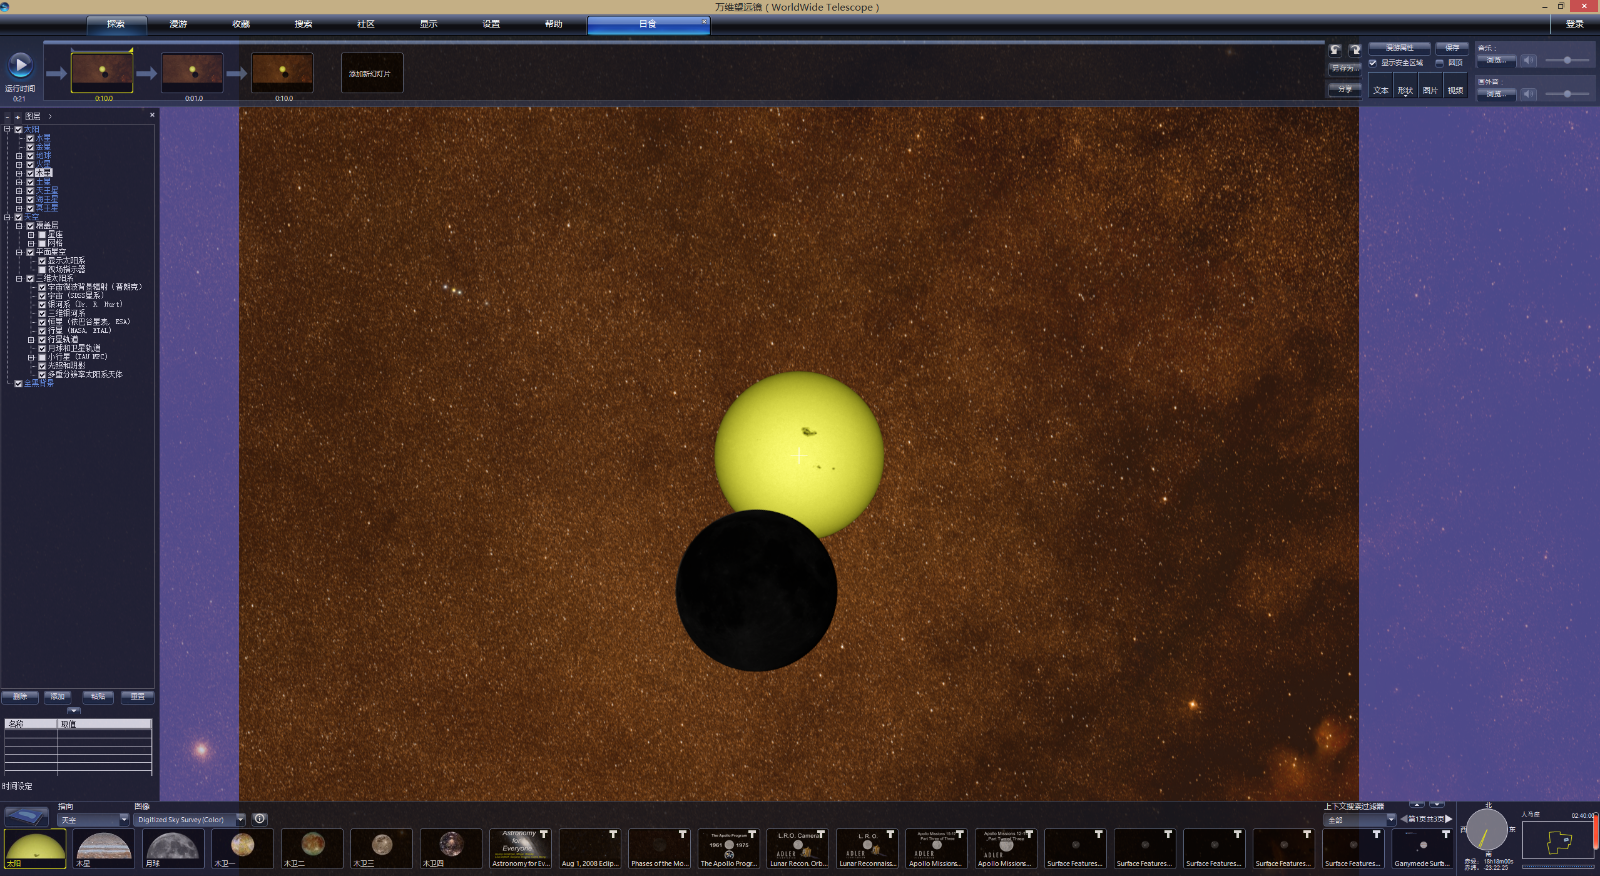1600x876 pixels.
Task: Click the 分享 button
Action: tap(1345, 89)
